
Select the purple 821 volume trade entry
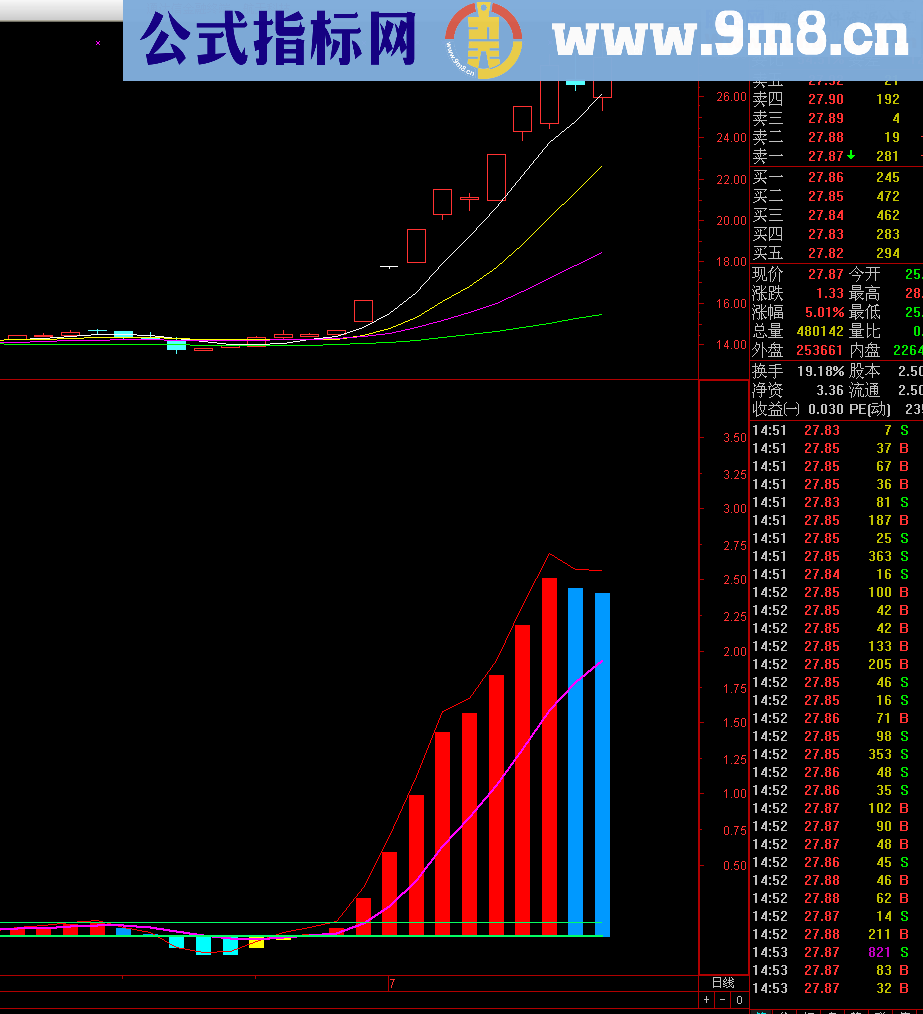pos(879,952)
